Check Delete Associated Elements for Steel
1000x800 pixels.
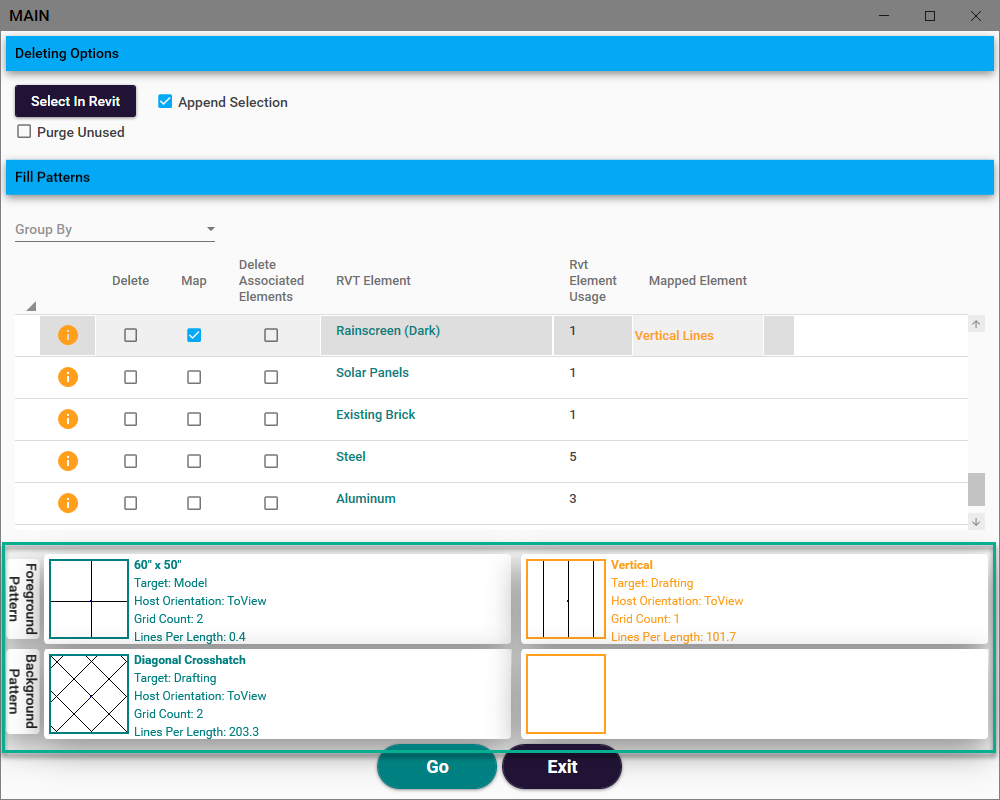(271, 461)
